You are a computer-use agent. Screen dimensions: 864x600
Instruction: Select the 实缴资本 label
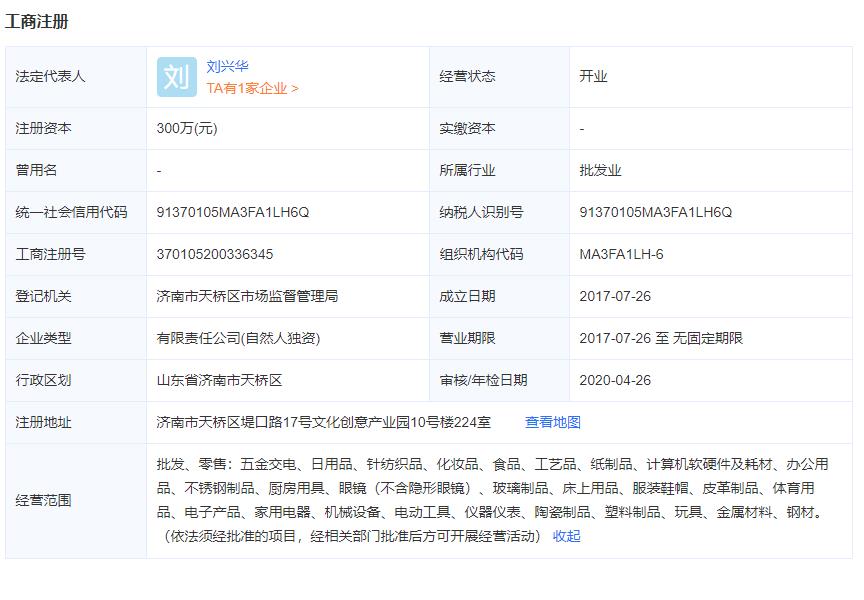point(467,128)
